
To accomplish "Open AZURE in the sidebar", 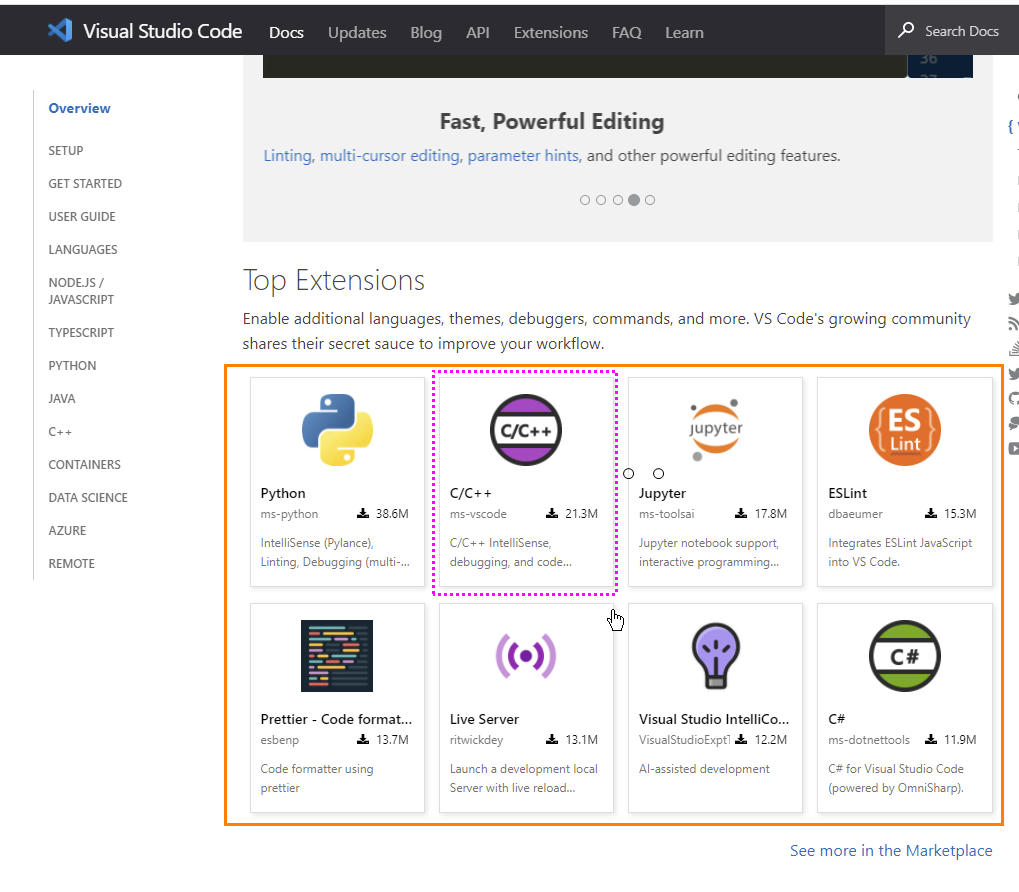I will coord(67,531).
